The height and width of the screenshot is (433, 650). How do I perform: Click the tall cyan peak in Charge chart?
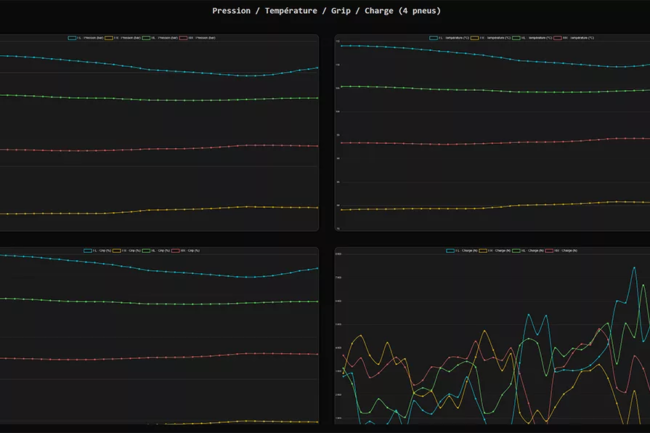click(x=633, y=268)
